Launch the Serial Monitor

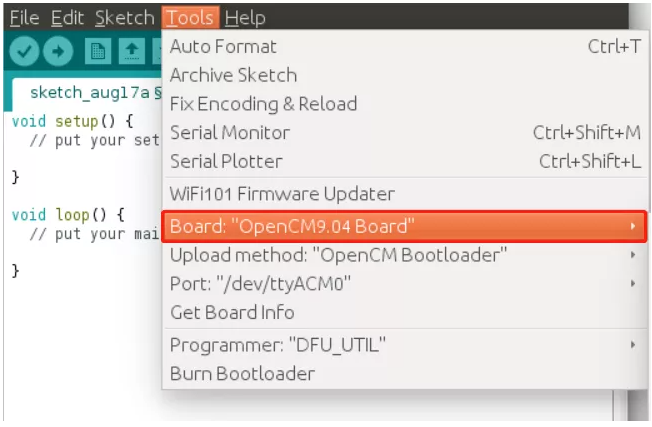pyautogui.click(x=230, y=133)
